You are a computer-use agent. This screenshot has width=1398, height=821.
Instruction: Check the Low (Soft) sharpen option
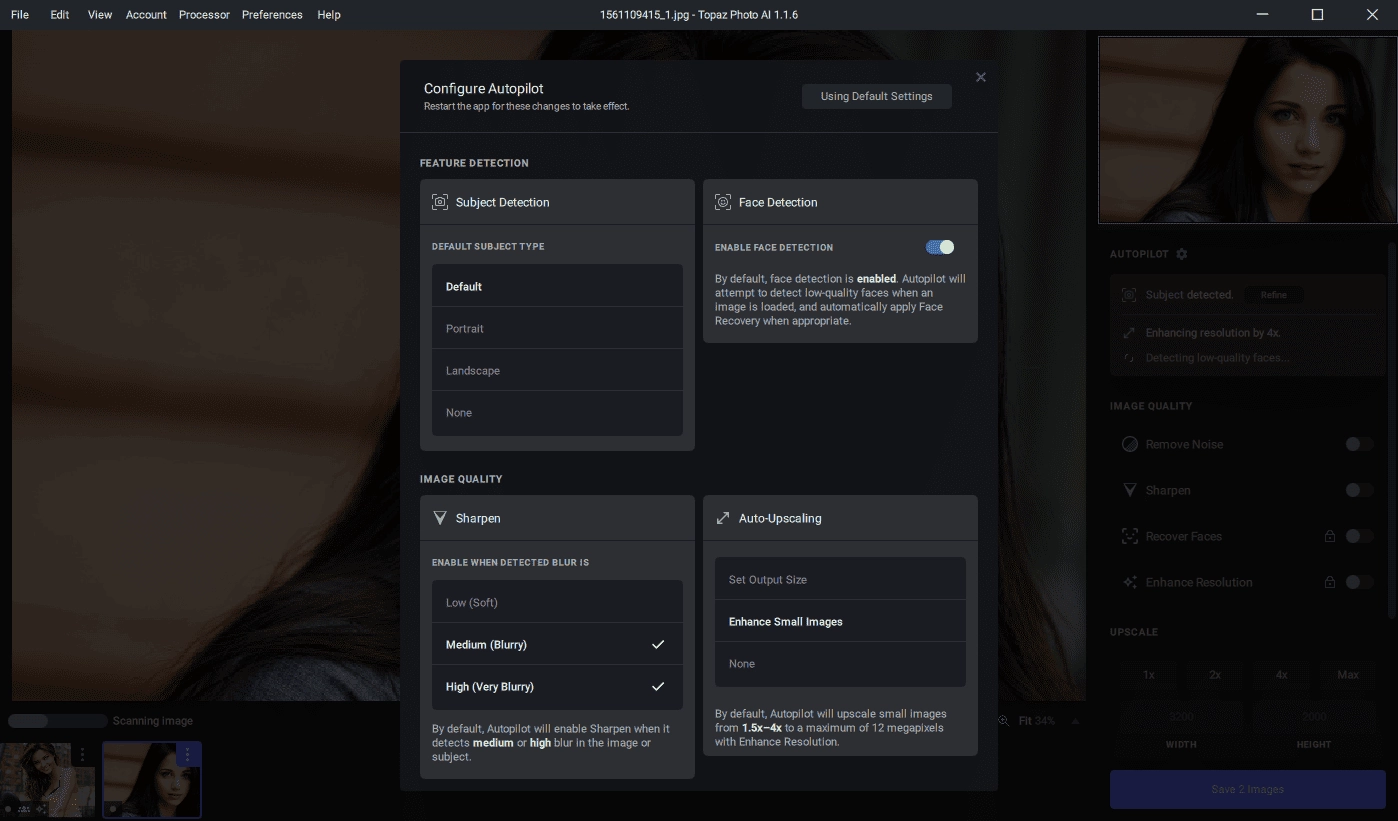557,602
